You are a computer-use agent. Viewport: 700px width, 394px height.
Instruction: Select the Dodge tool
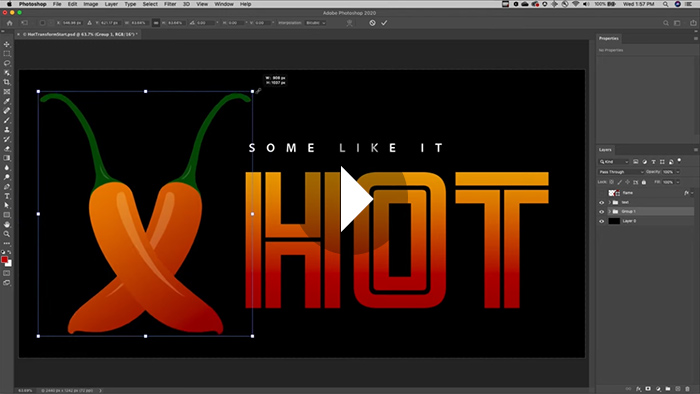[x=7, y=177]
